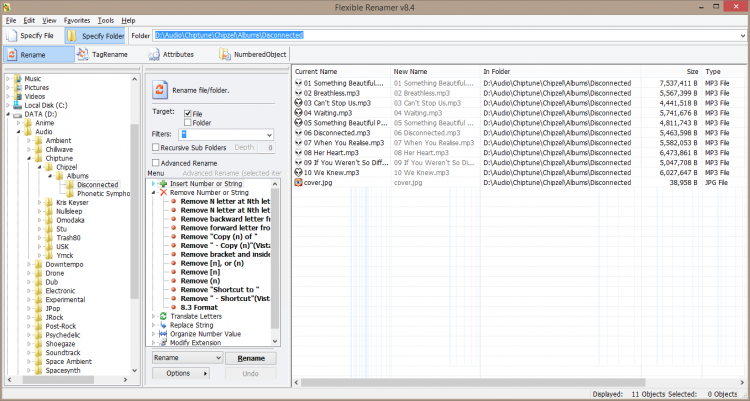Open the Favorites menu
This screenshot has width=750, height=401.
pyautogui.click(x=77, y=21)
